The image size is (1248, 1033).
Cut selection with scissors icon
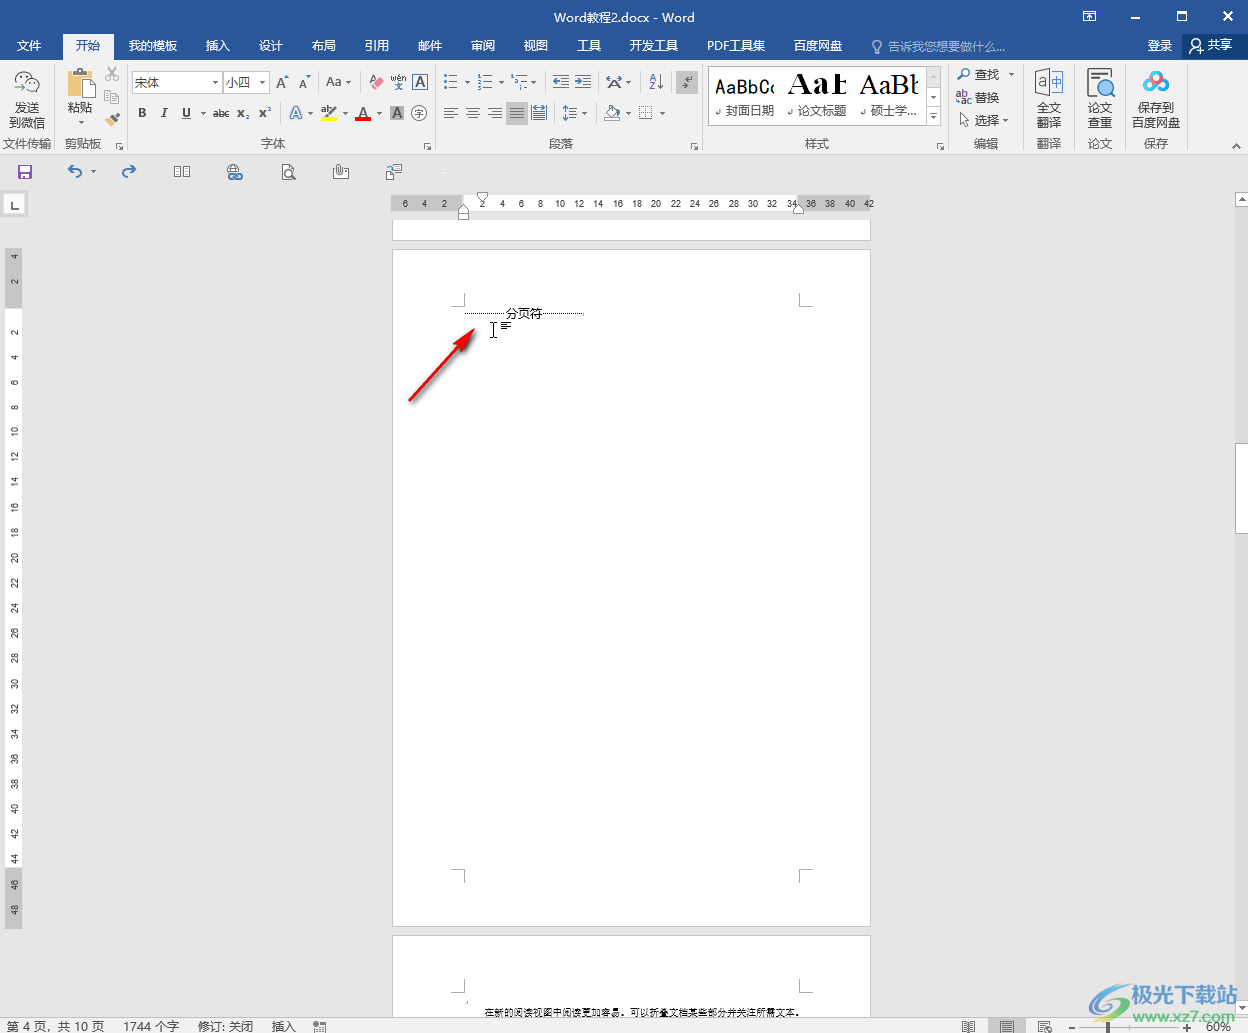112,74
